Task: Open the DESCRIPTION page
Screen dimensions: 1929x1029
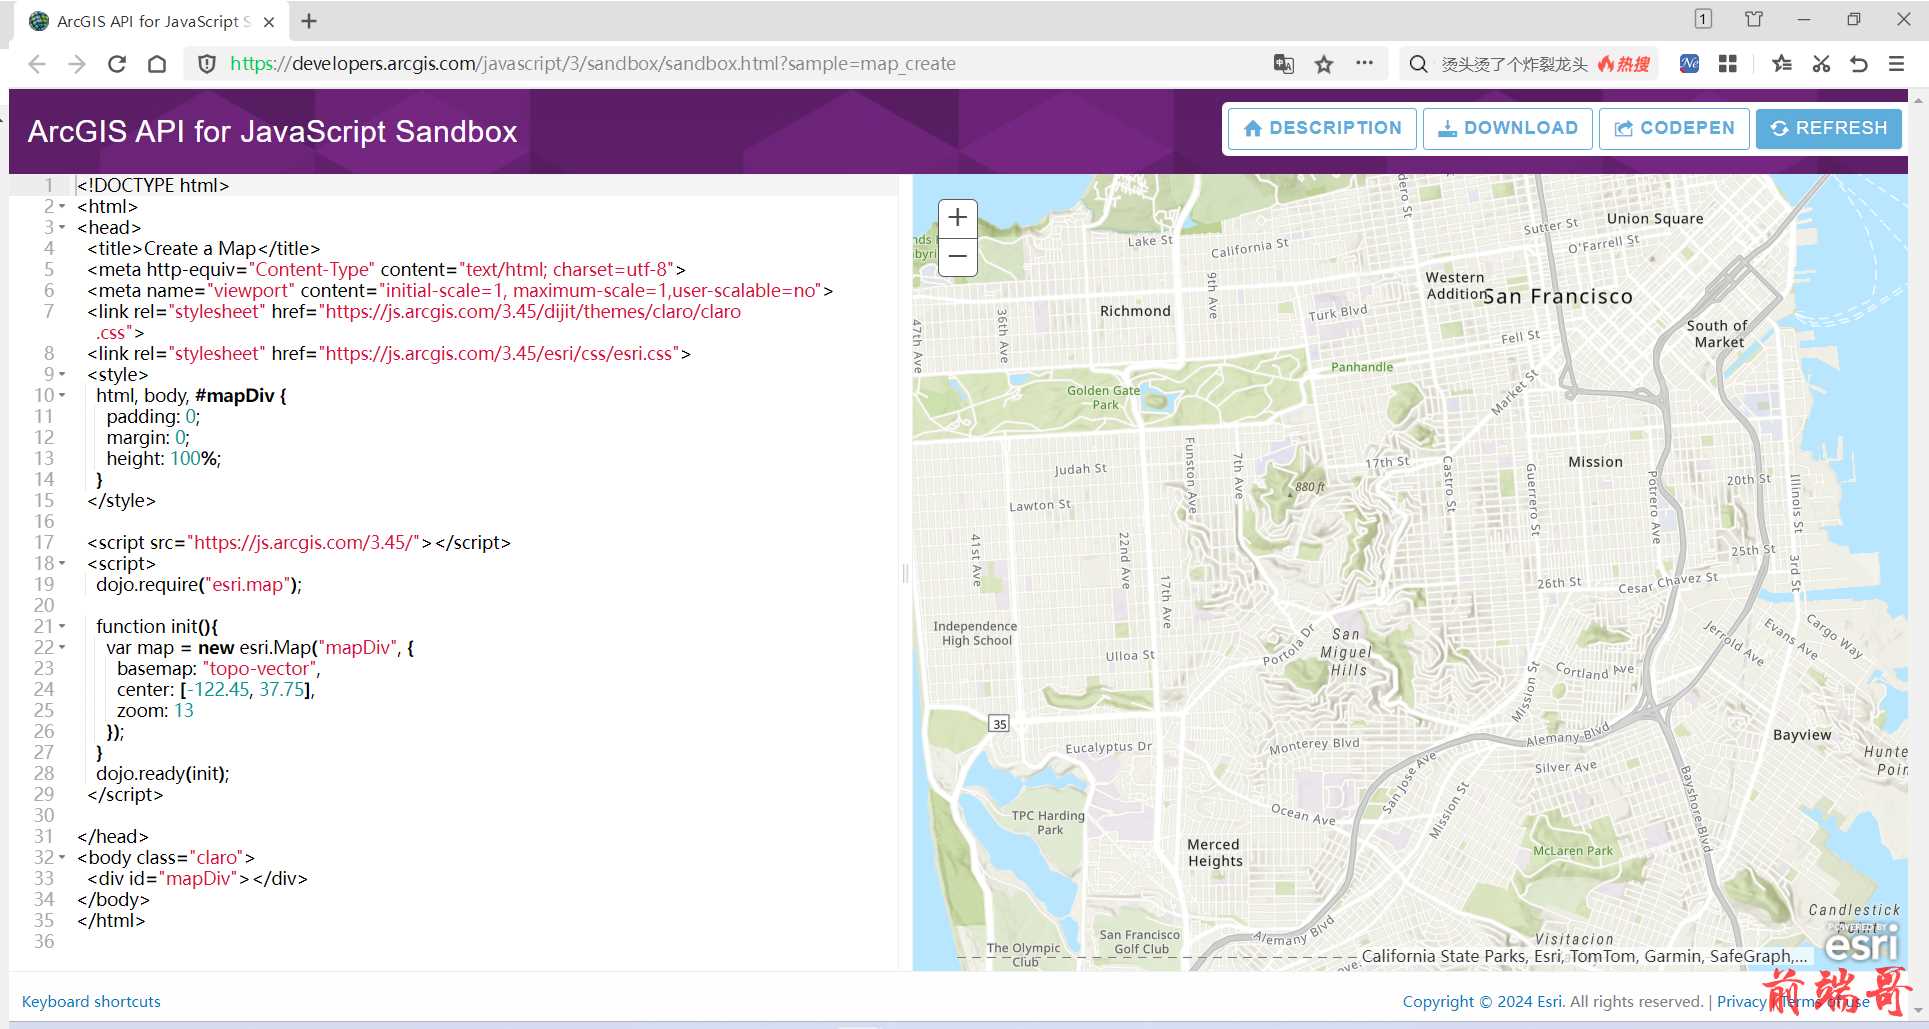Action: 1322,128
